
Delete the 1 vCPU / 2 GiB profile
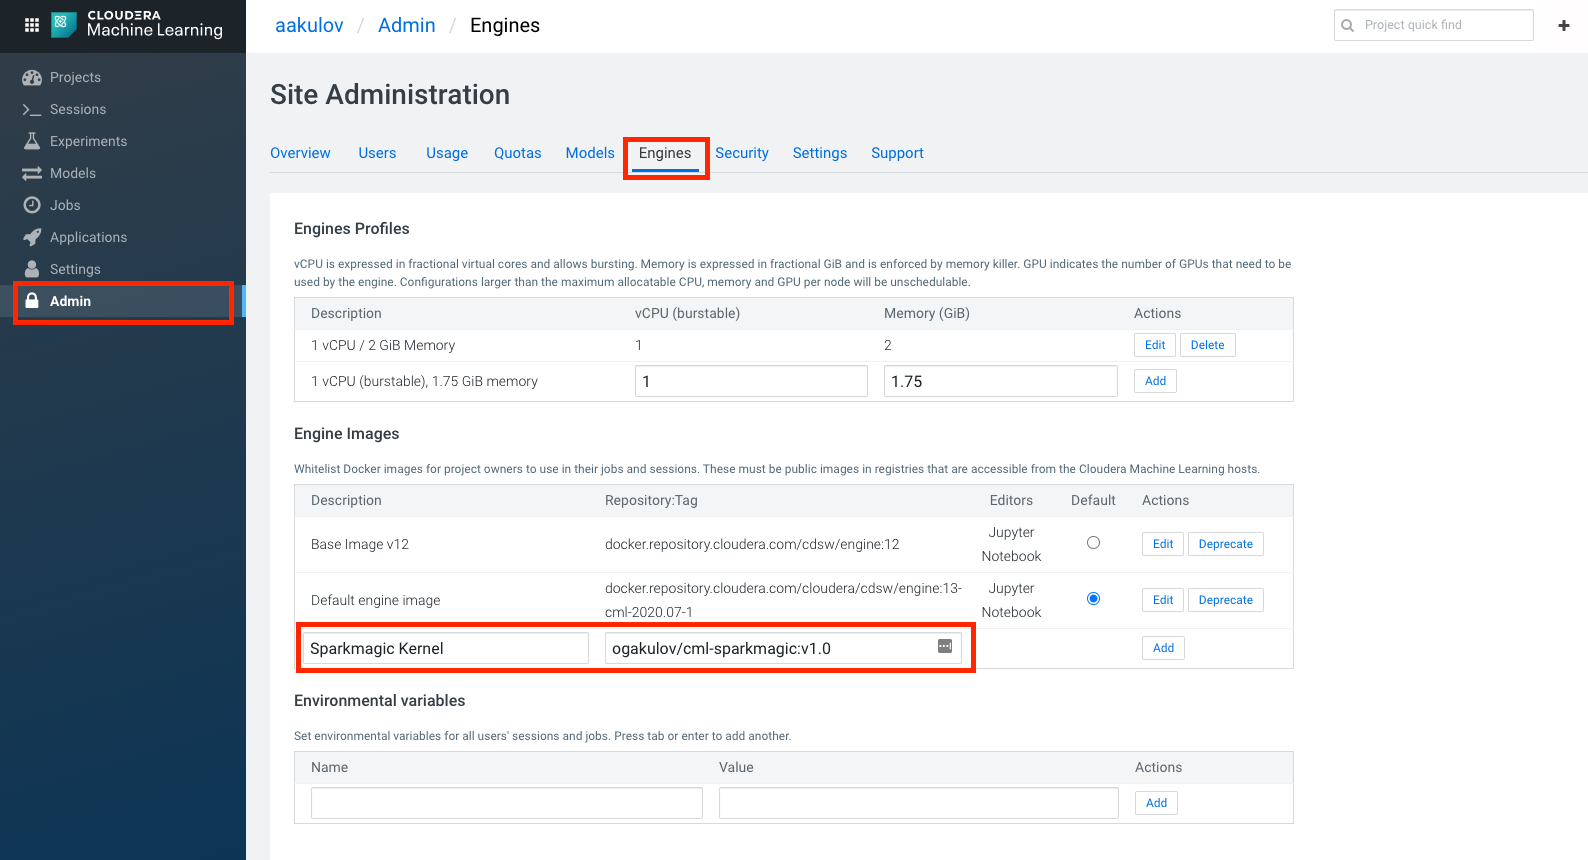1207,345
